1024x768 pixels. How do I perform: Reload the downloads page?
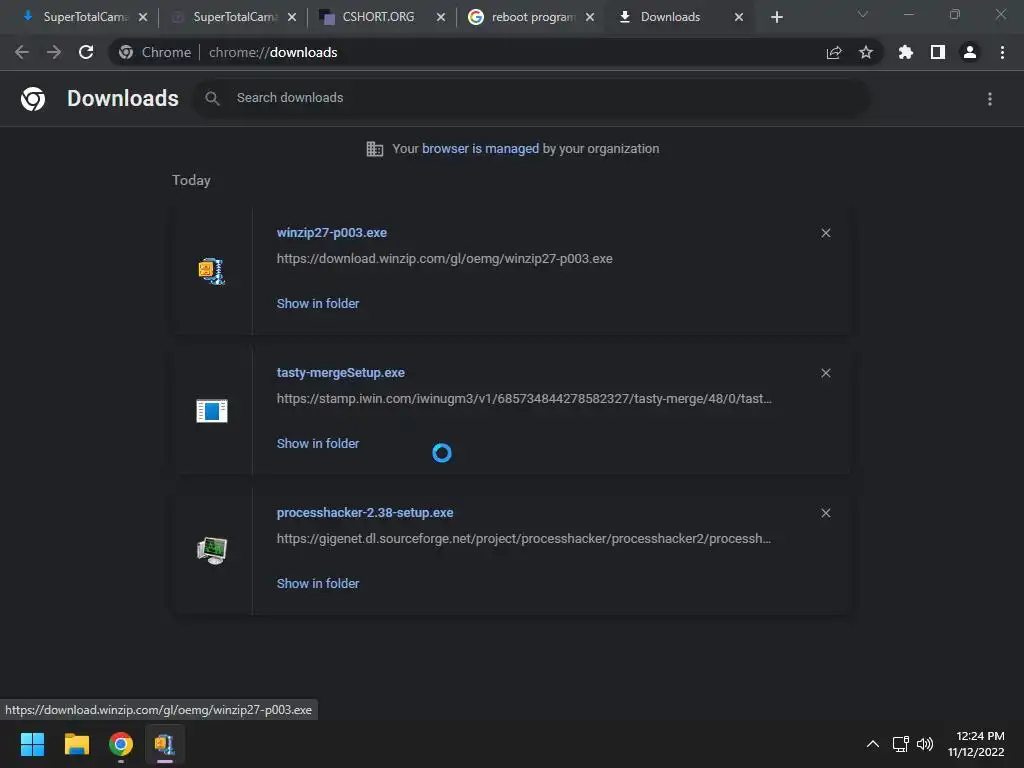coord(86,52)
